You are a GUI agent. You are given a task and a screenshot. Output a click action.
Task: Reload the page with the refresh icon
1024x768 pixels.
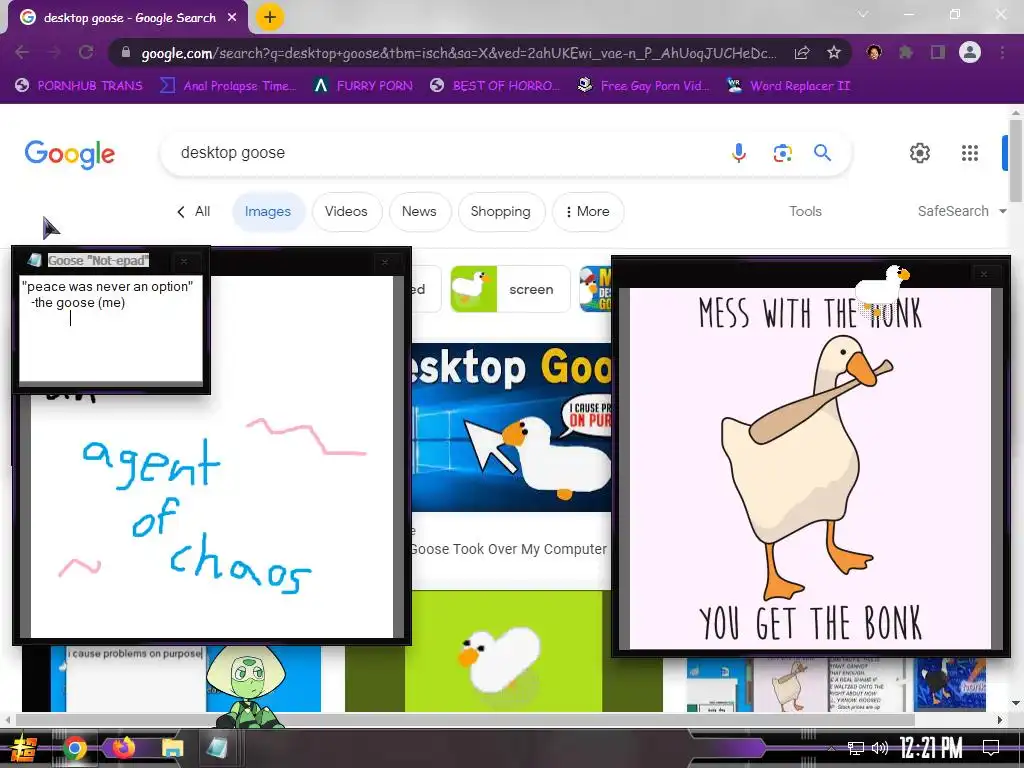tap(86, 52)
